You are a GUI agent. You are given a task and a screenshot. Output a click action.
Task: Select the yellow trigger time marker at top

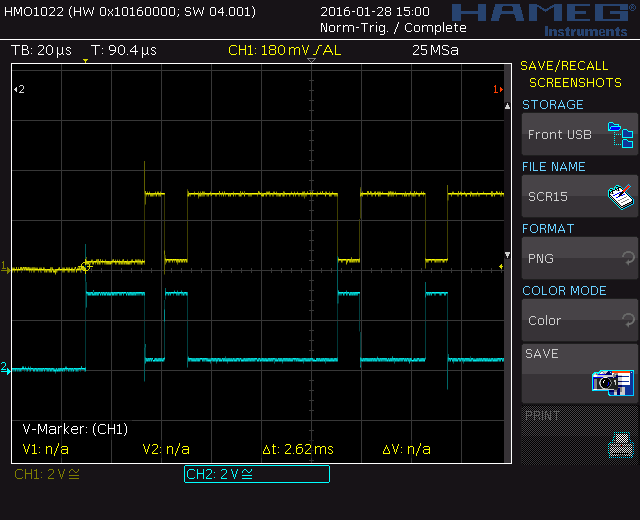click(x=85, y=61)
